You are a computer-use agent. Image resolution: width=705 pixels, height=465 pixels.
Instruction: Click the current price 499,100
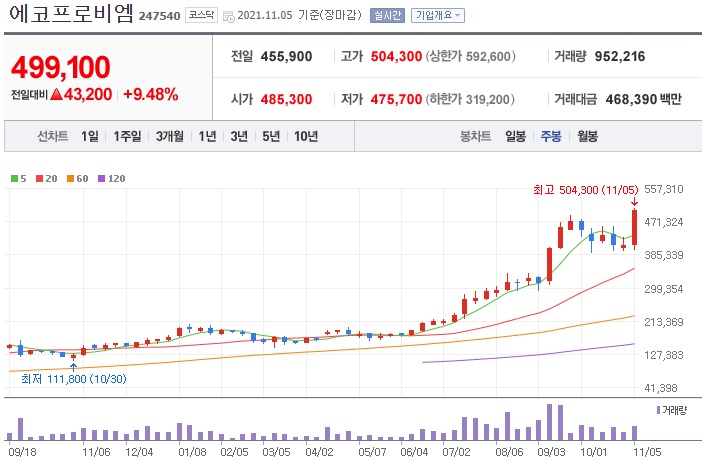point(61,67)
